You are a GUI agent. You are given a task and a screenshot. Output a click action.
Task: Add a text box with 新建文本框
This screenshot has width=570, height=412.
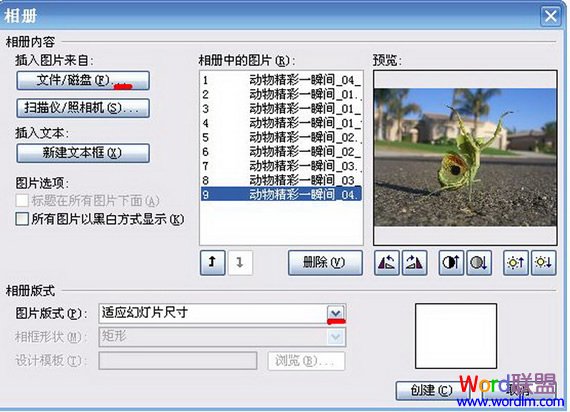tap(83, 153)
